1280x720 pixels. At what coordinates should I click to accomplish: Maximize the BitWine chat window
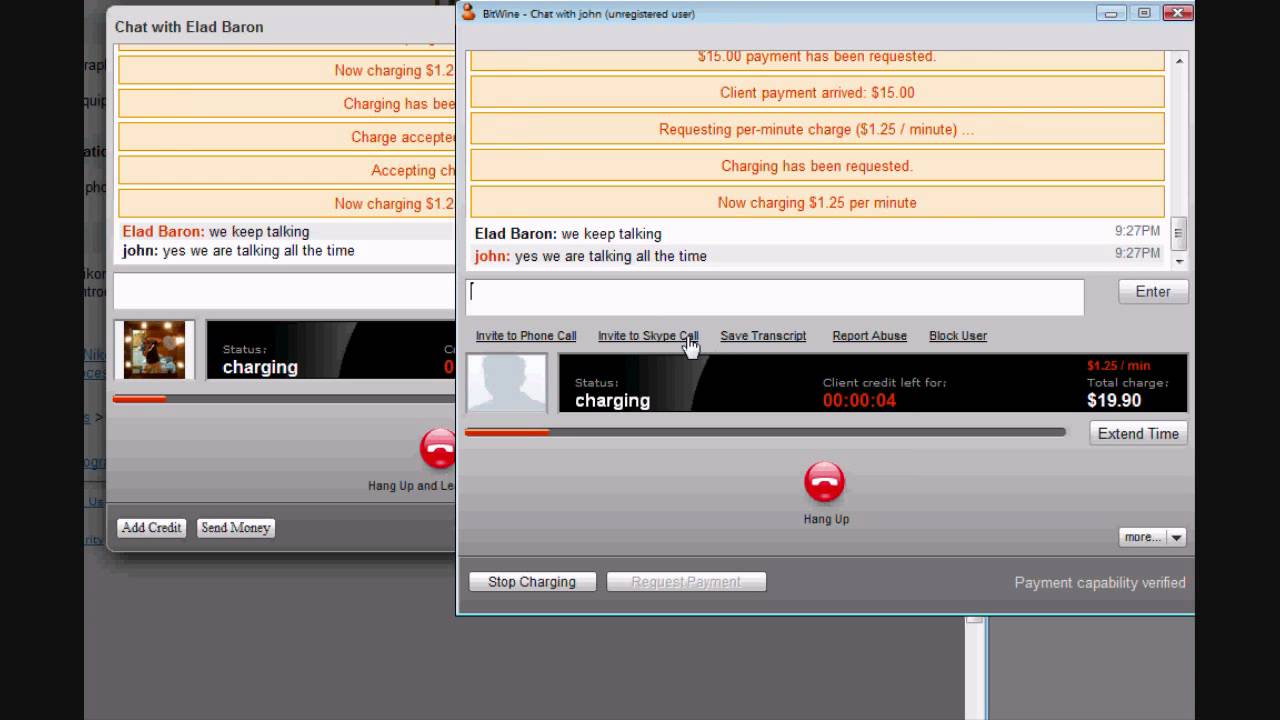[1144, 13]
